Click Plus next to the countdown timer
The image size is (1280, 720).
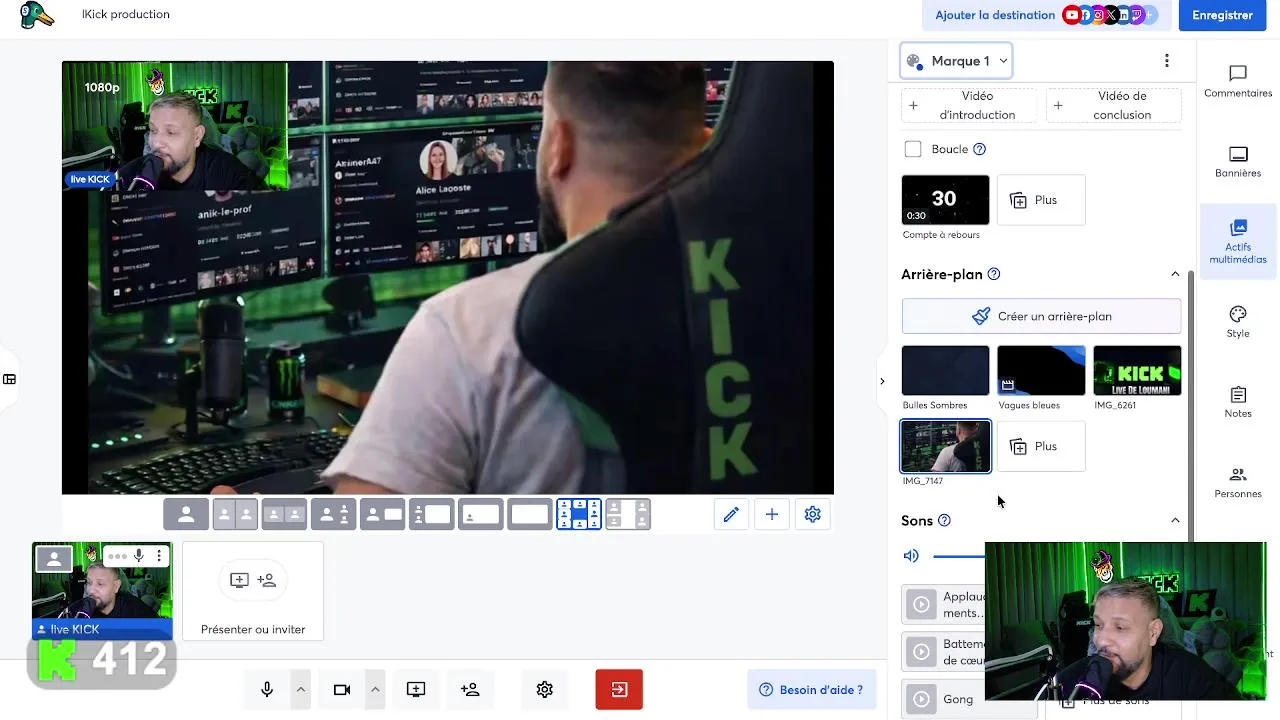(1041, 200)
